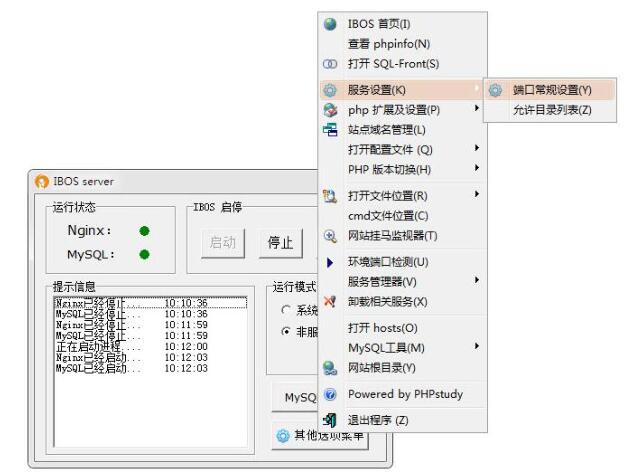Click the SQL-Front icon in menu
This screenshot has height=472, width=638.
(x=330, y=64)
